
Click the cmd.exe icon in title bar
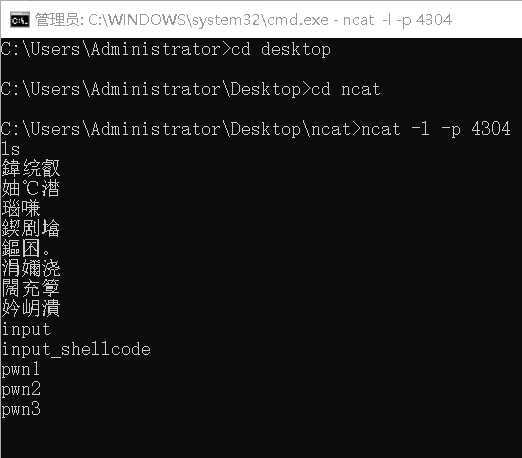click(20, 20)
